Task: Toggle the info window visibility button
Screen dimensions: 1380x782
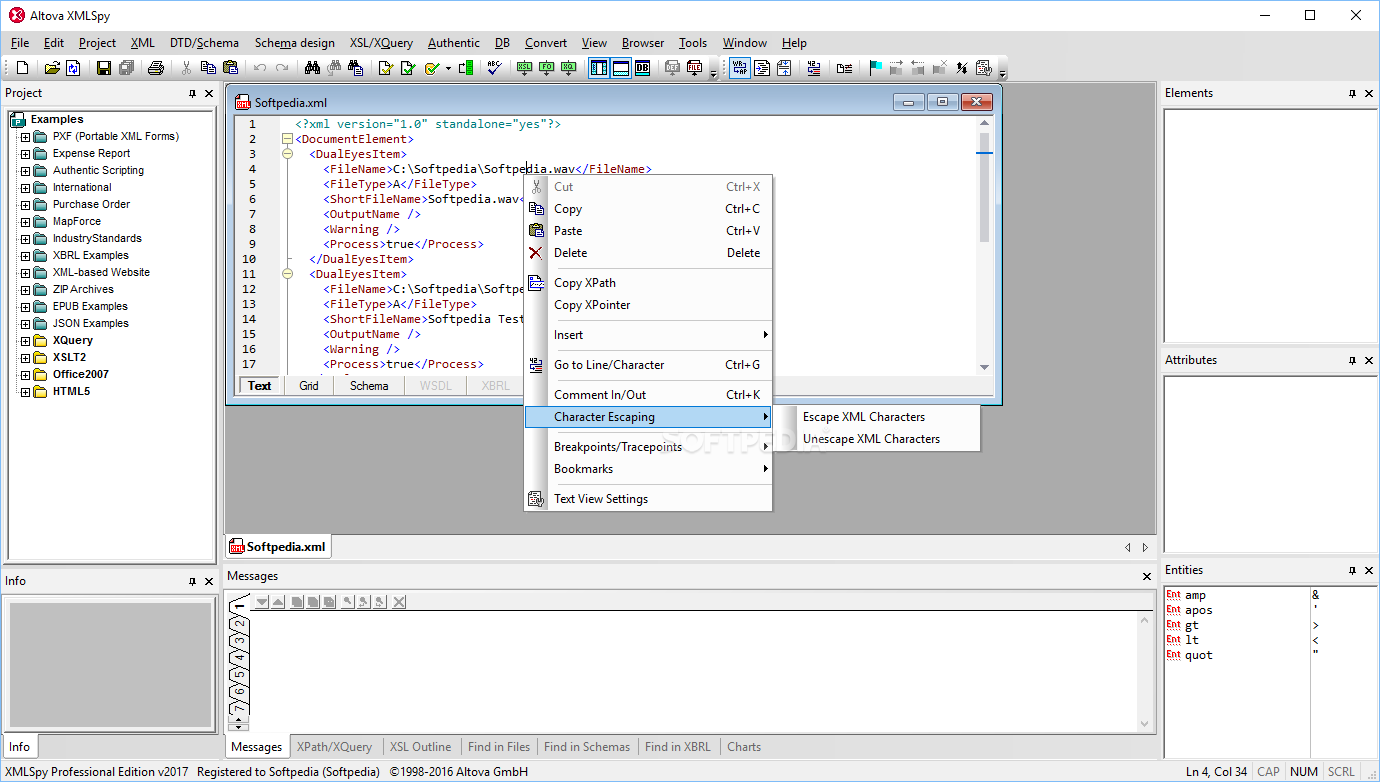Action: pos(620,68)
